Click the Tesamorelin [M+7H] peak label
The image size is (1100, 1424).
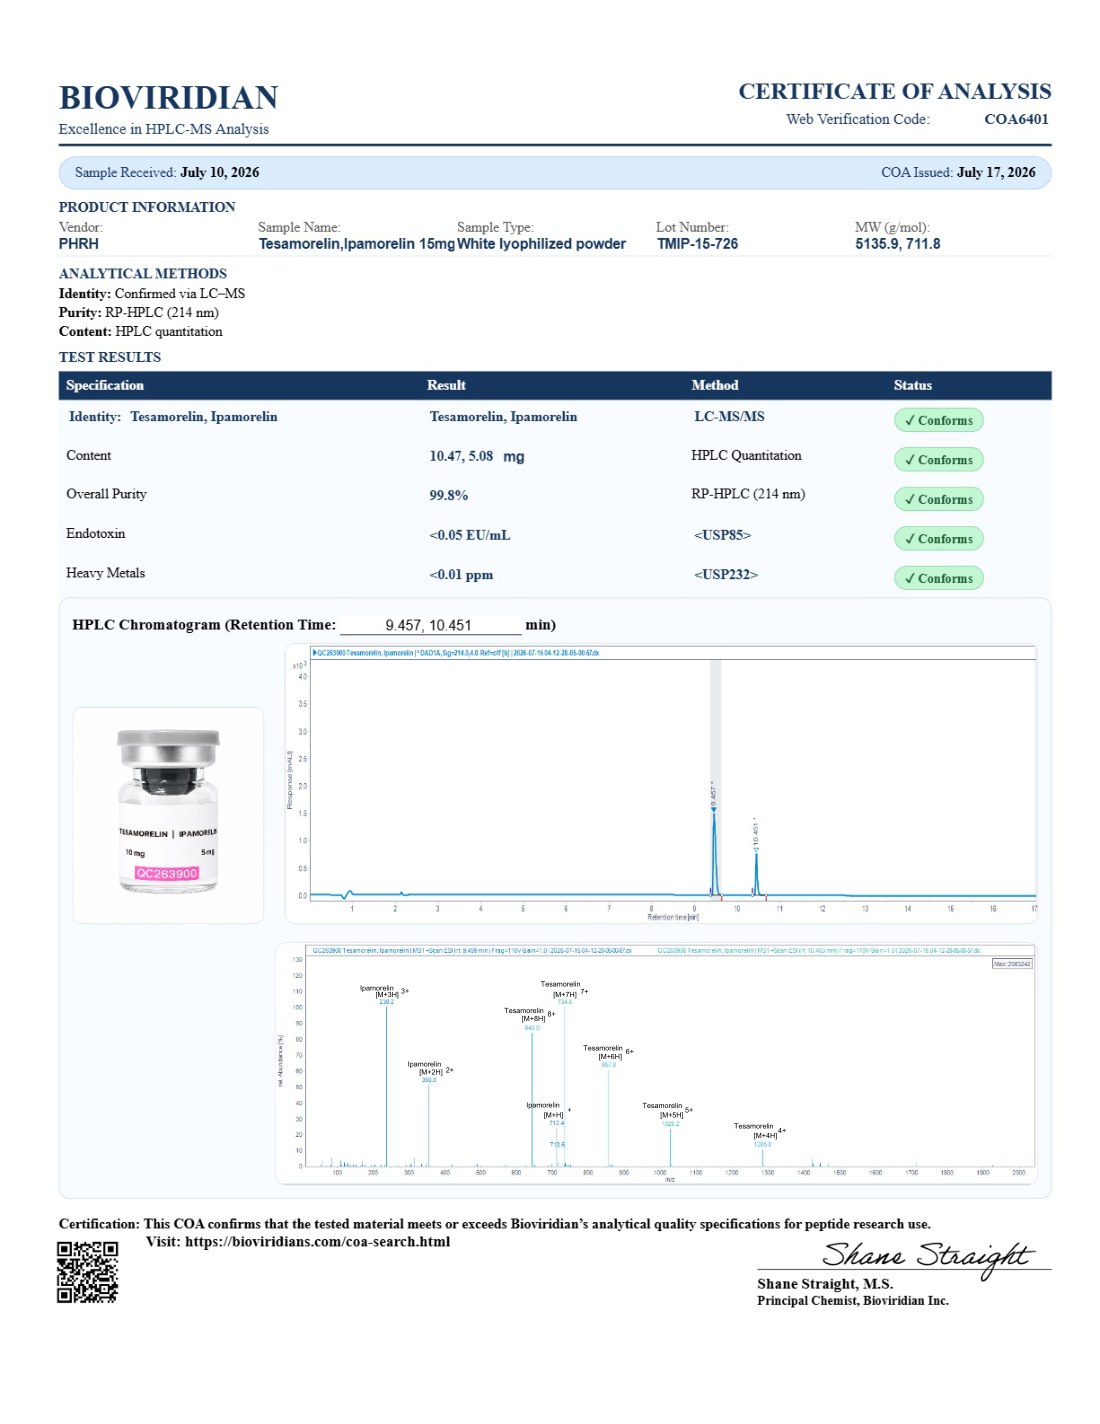pos(564,989)
